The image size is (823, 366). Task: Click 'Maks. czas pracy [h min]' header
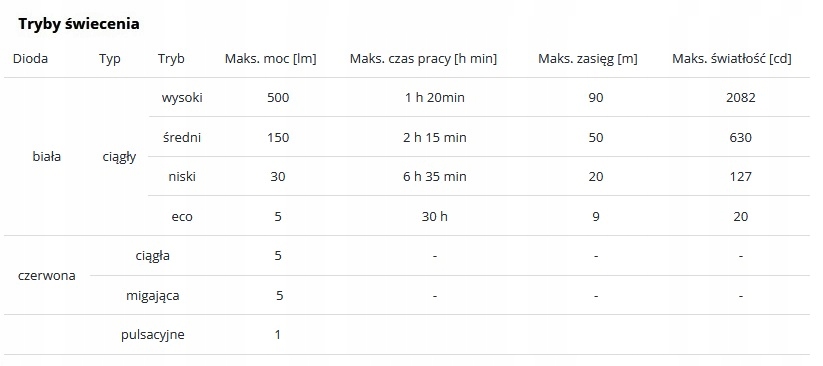point(424,58)
